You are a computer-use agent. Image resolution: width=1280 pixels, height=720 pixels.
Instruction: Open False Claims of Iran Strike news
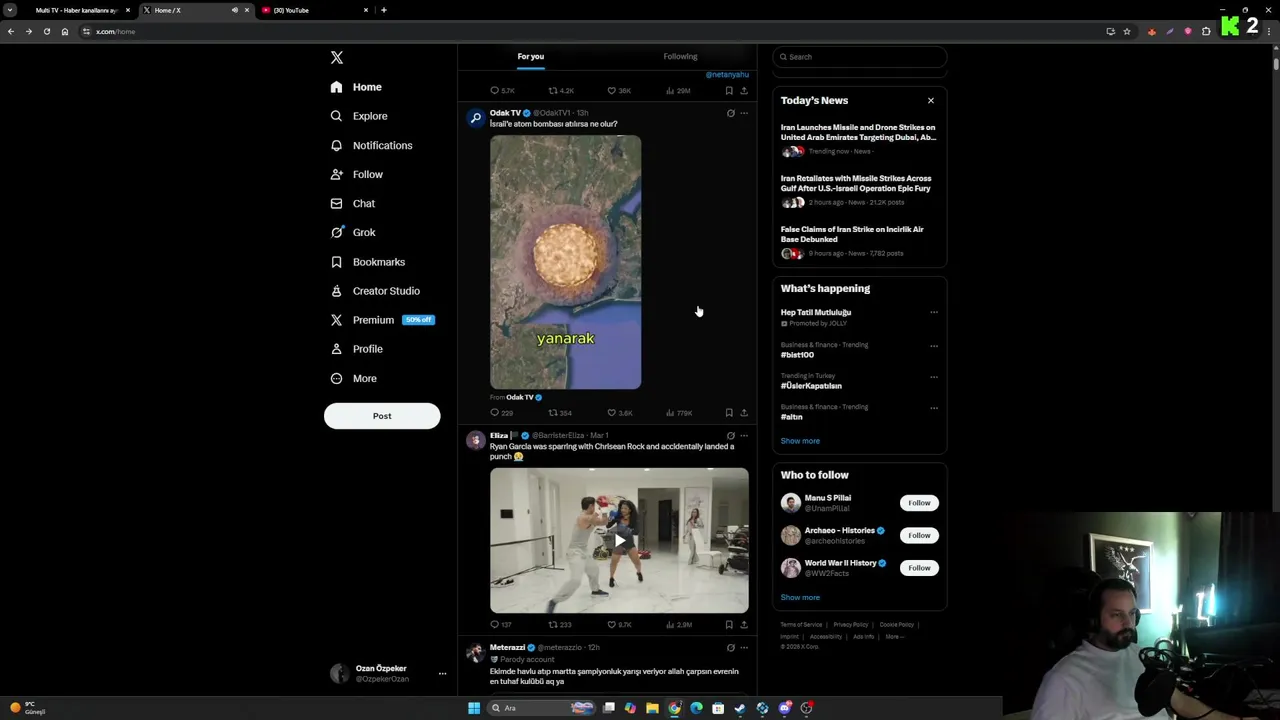point(852,234)
